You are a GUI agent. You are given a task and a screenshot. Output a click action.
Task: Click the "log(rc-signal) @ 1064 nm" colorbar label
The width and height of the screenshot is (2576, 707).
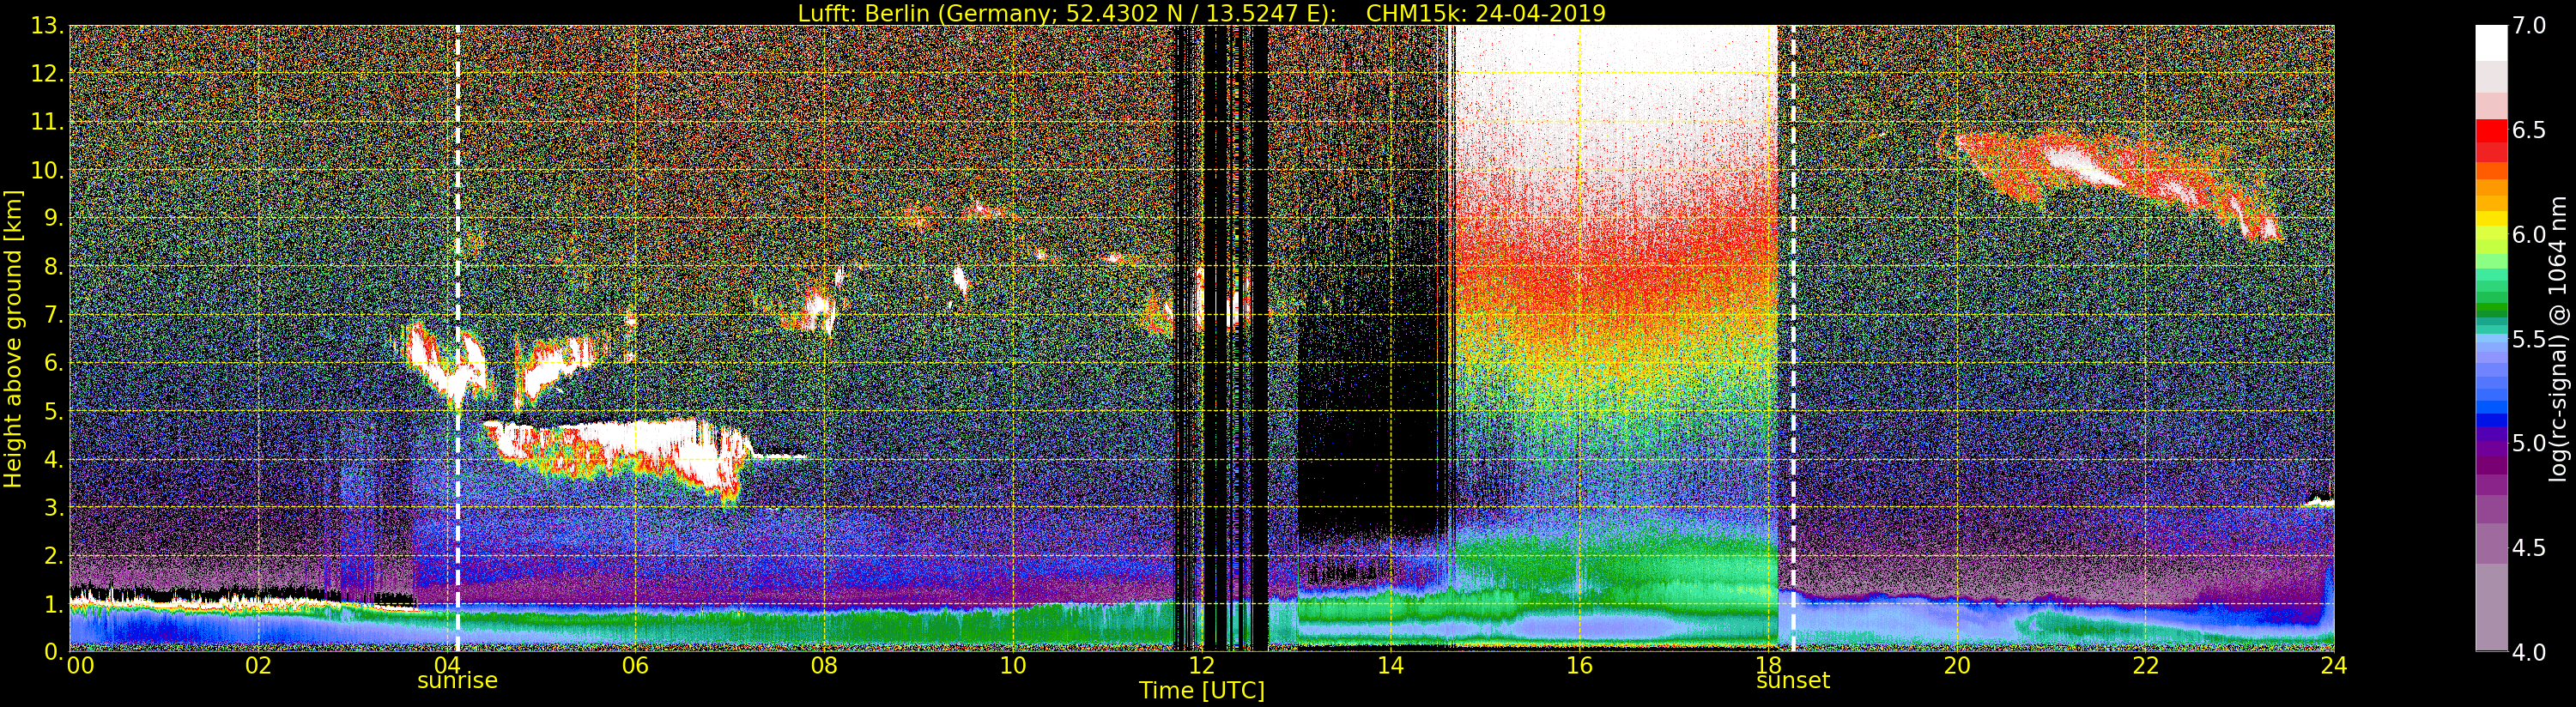pos(2559,338)
